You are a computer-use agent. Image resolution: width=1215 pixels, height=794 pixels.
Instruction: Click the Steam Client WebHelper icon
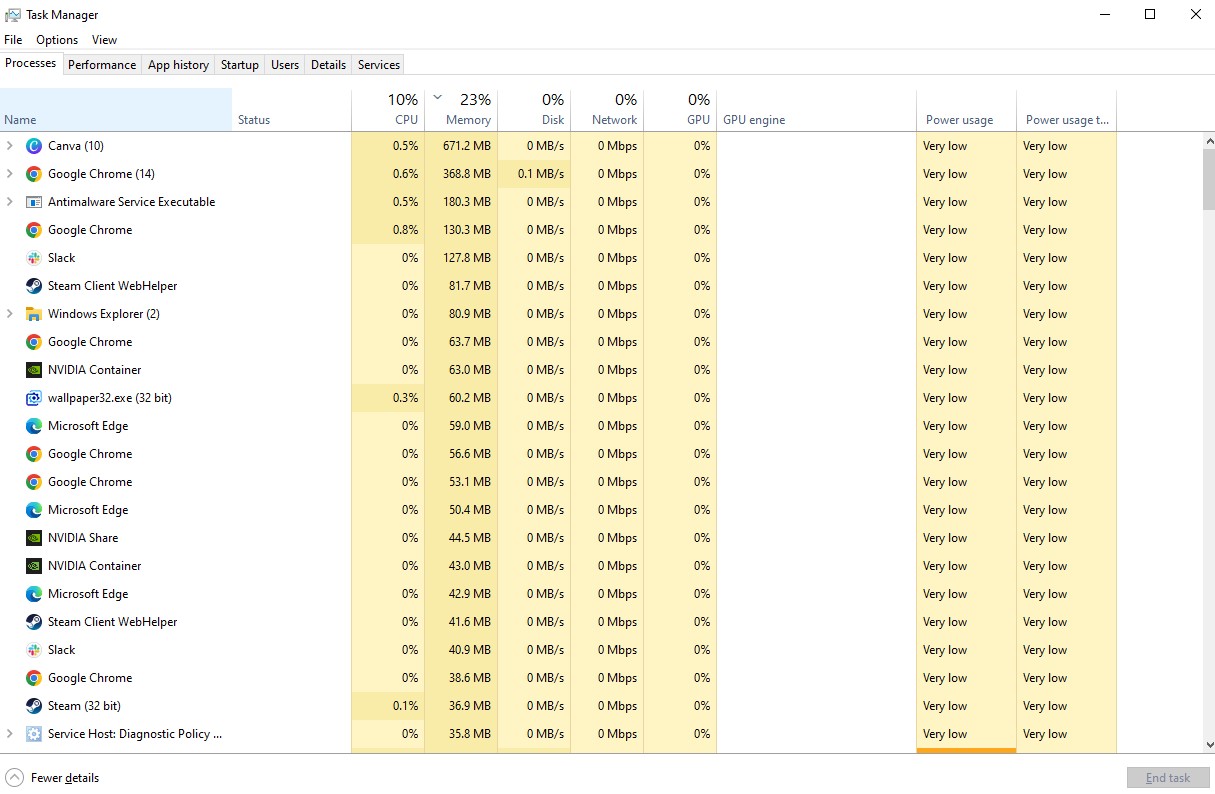tap(33, 286)
